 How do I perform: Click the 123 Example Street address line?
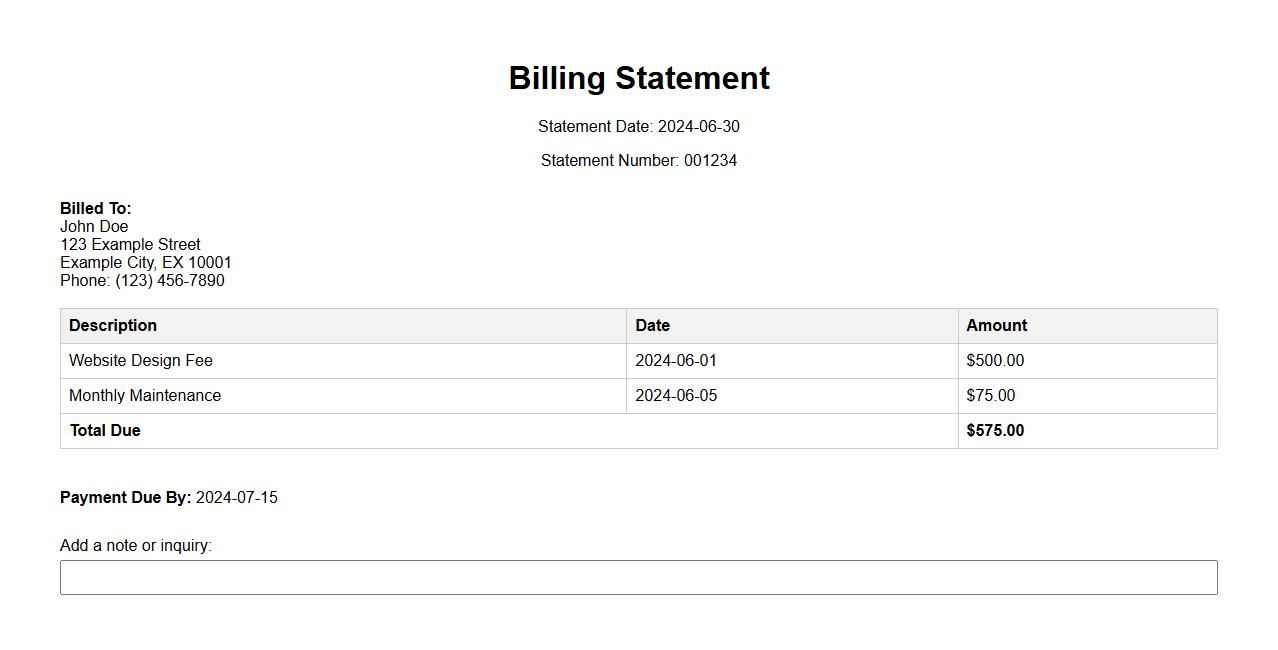[130, 245]
